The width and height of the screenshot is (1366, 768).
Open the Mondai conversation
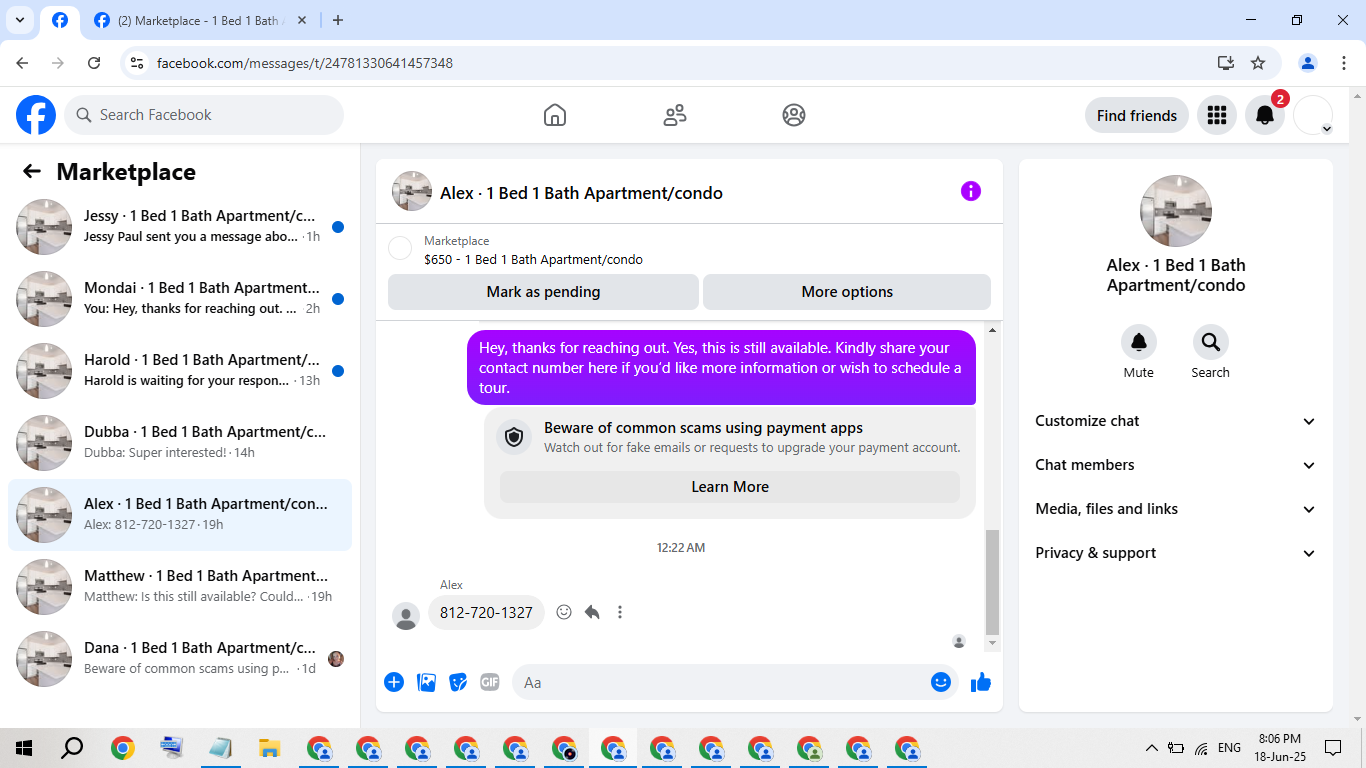180,299
